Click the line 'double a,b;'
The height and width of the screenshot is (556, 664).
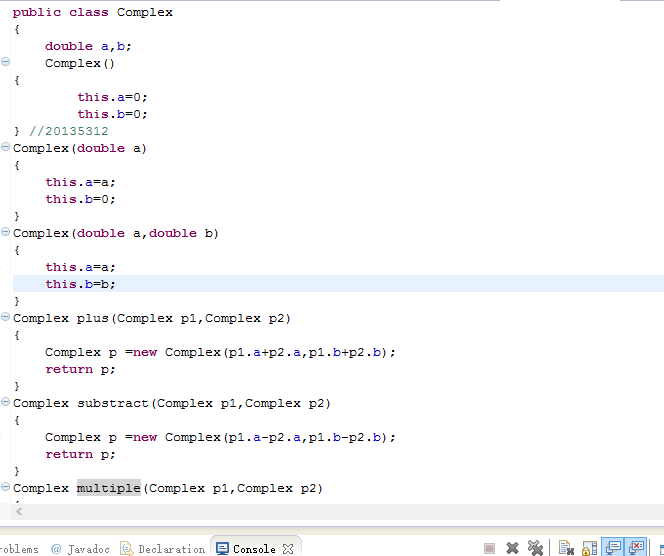point(89,46)
